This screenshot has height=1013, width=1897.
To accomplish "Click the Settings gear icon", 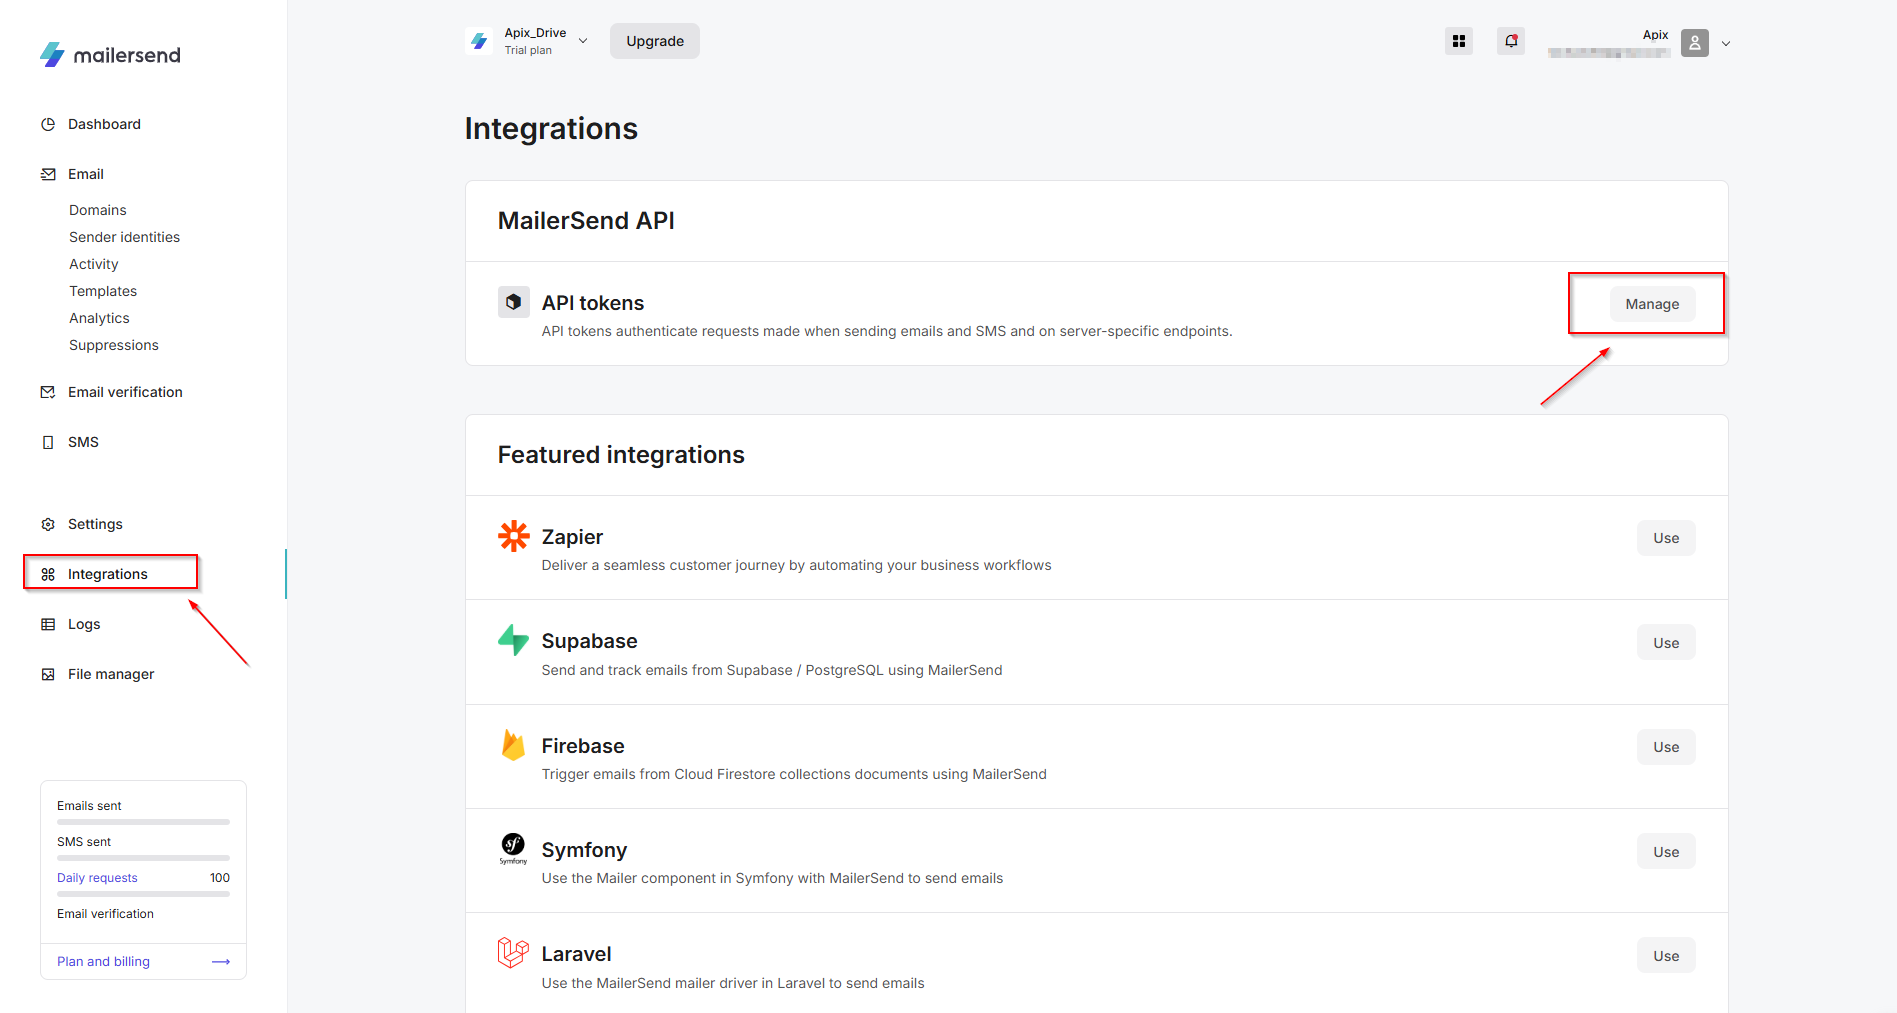I will pos(48,524).
